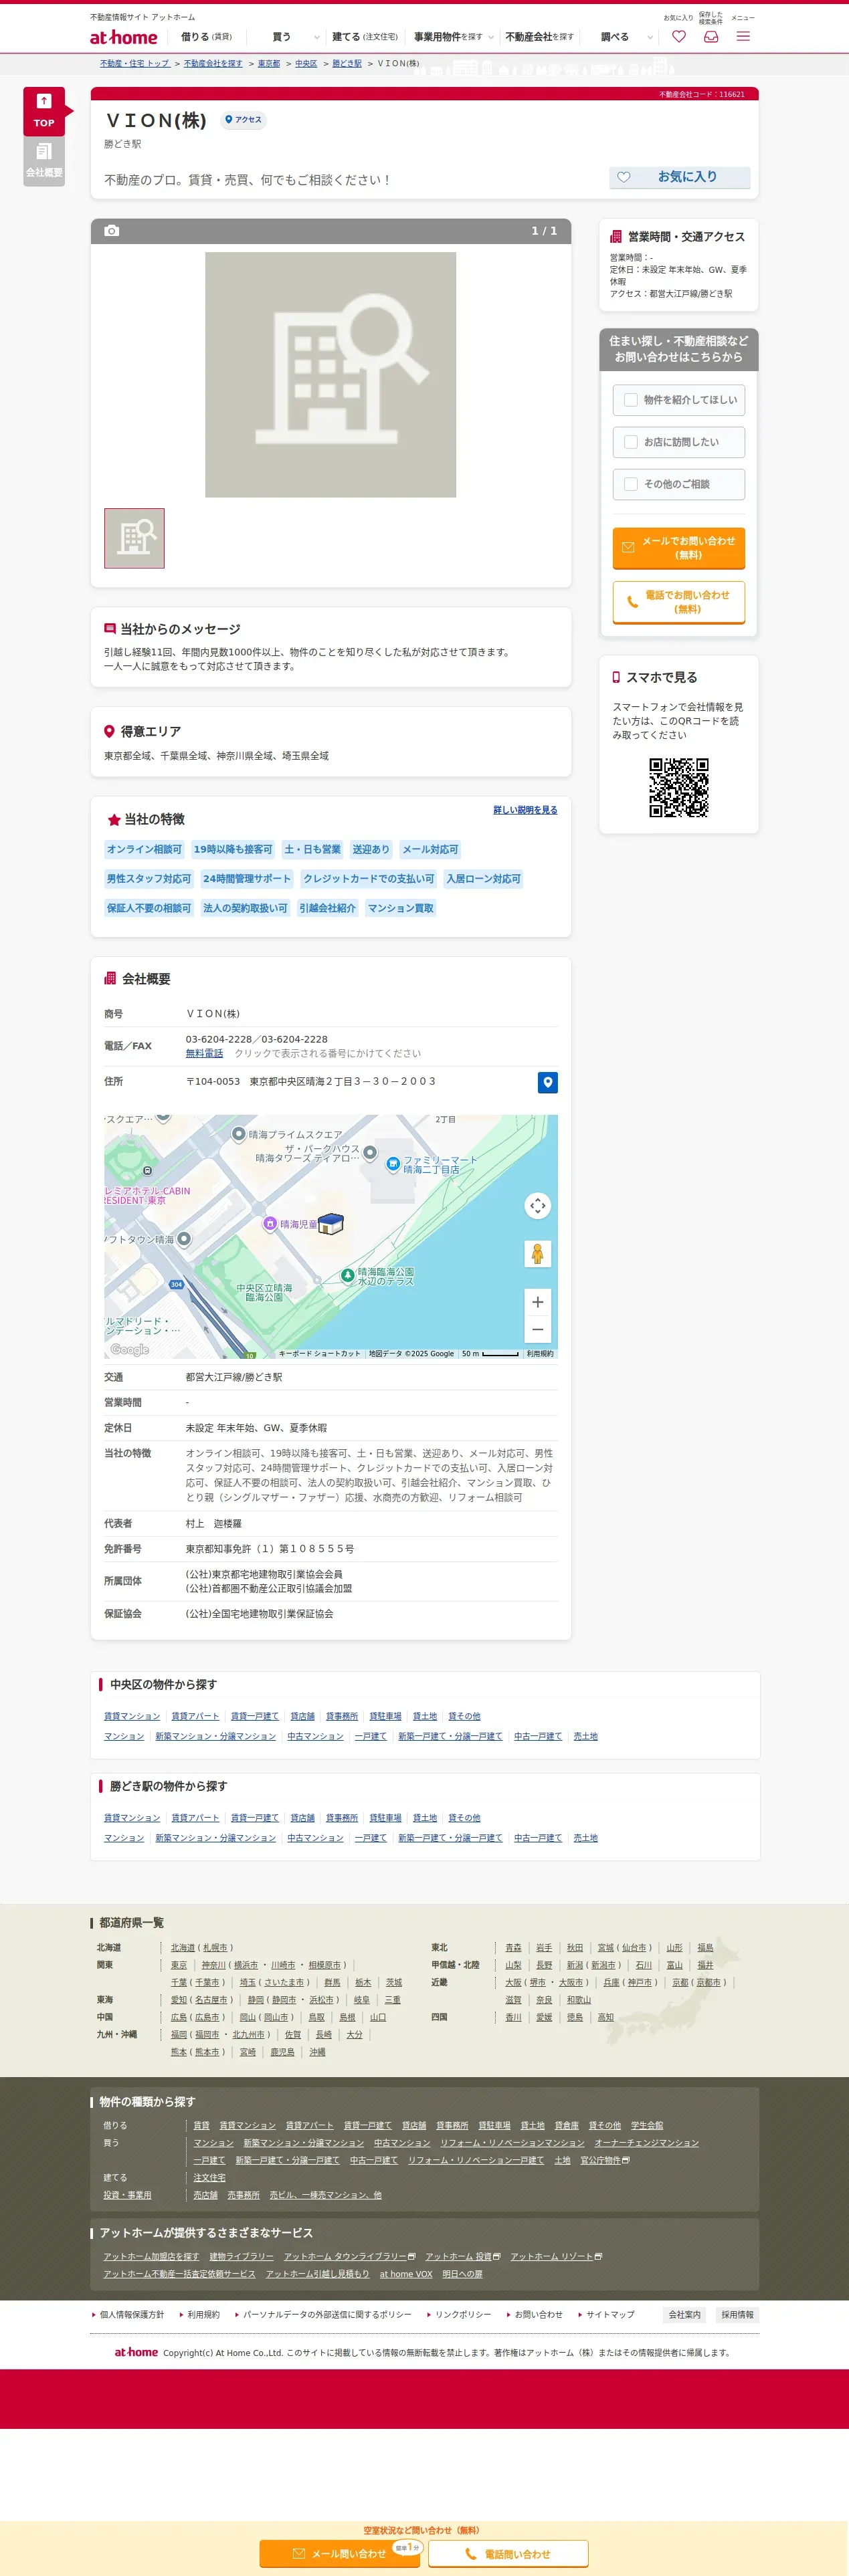
Task: Click 不動産・住宅トップ breadcrumb
Action: (135, 63)
